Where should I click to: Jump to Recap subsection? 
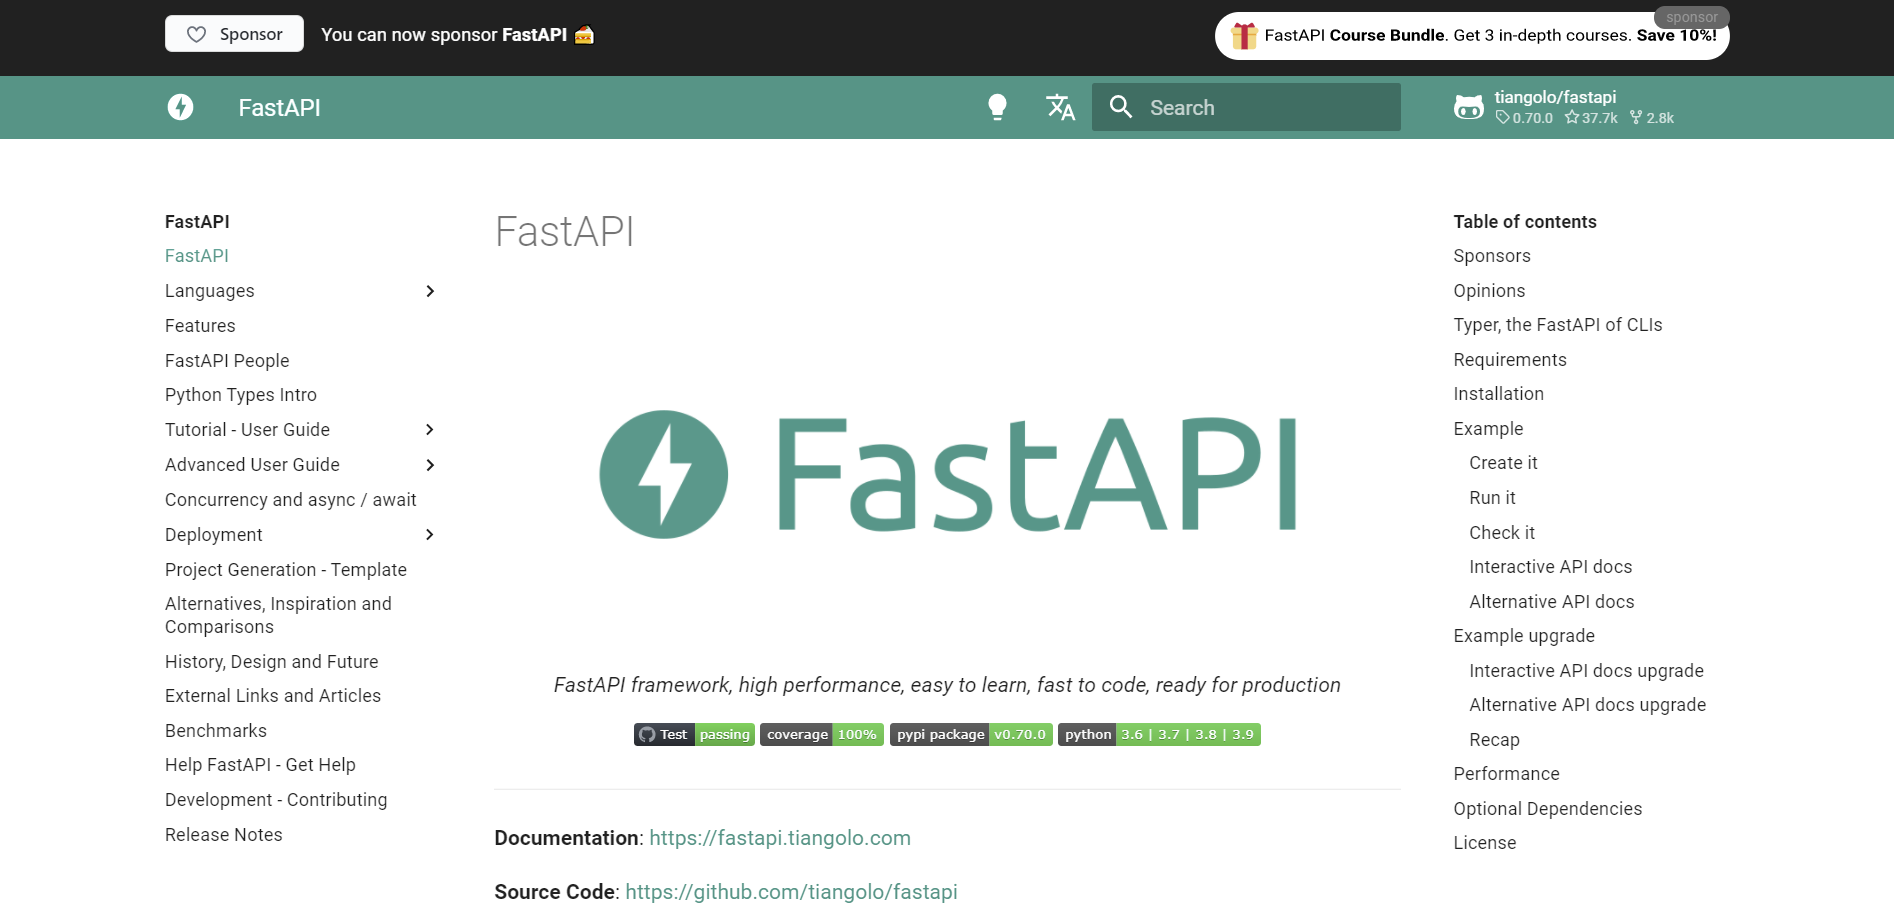pos(1494,740)
